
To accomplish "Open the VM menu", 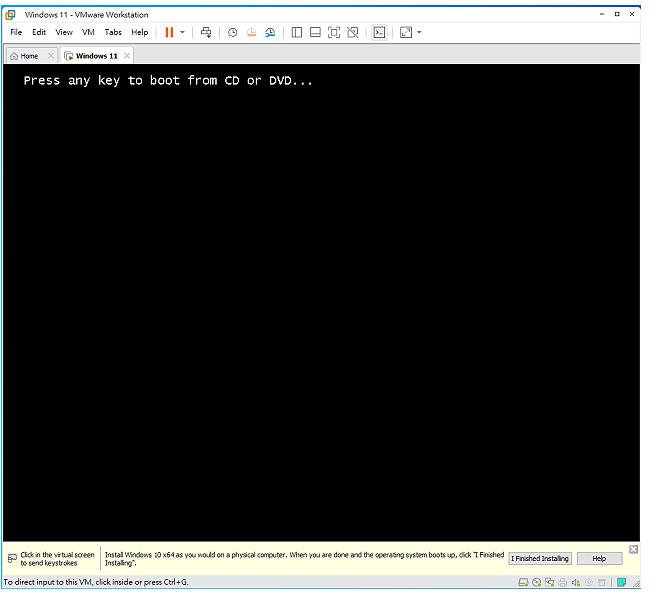I will [88, 32].
